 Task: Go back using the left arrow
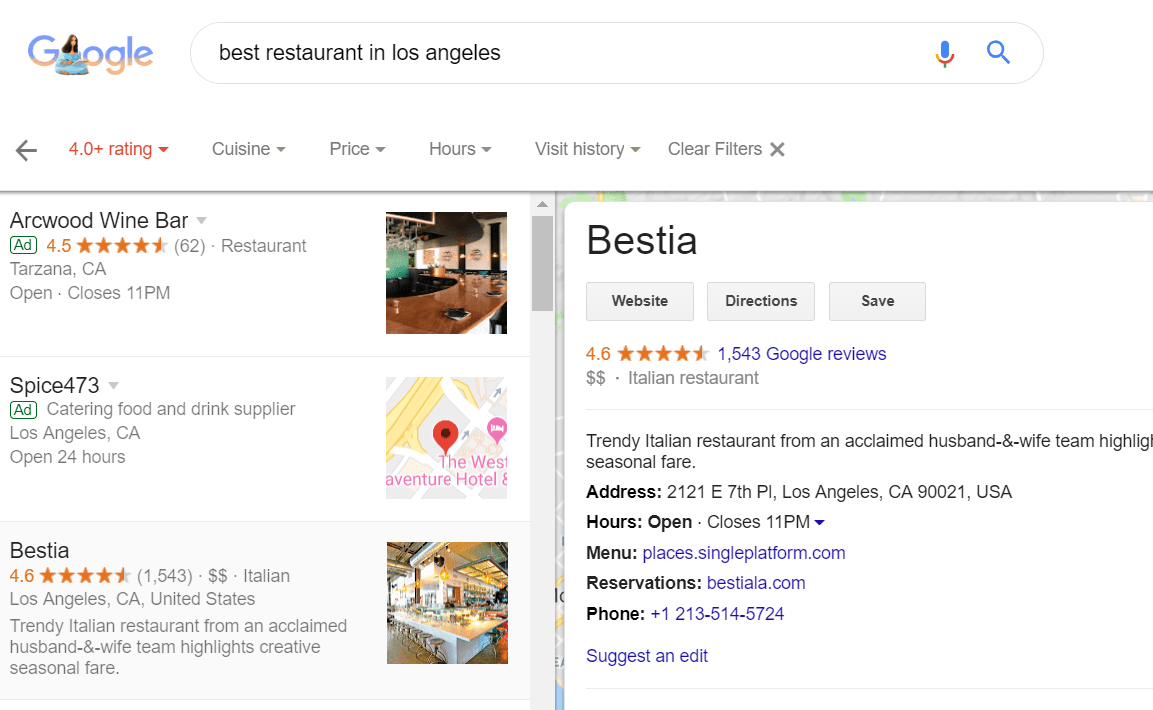point(26,150)
